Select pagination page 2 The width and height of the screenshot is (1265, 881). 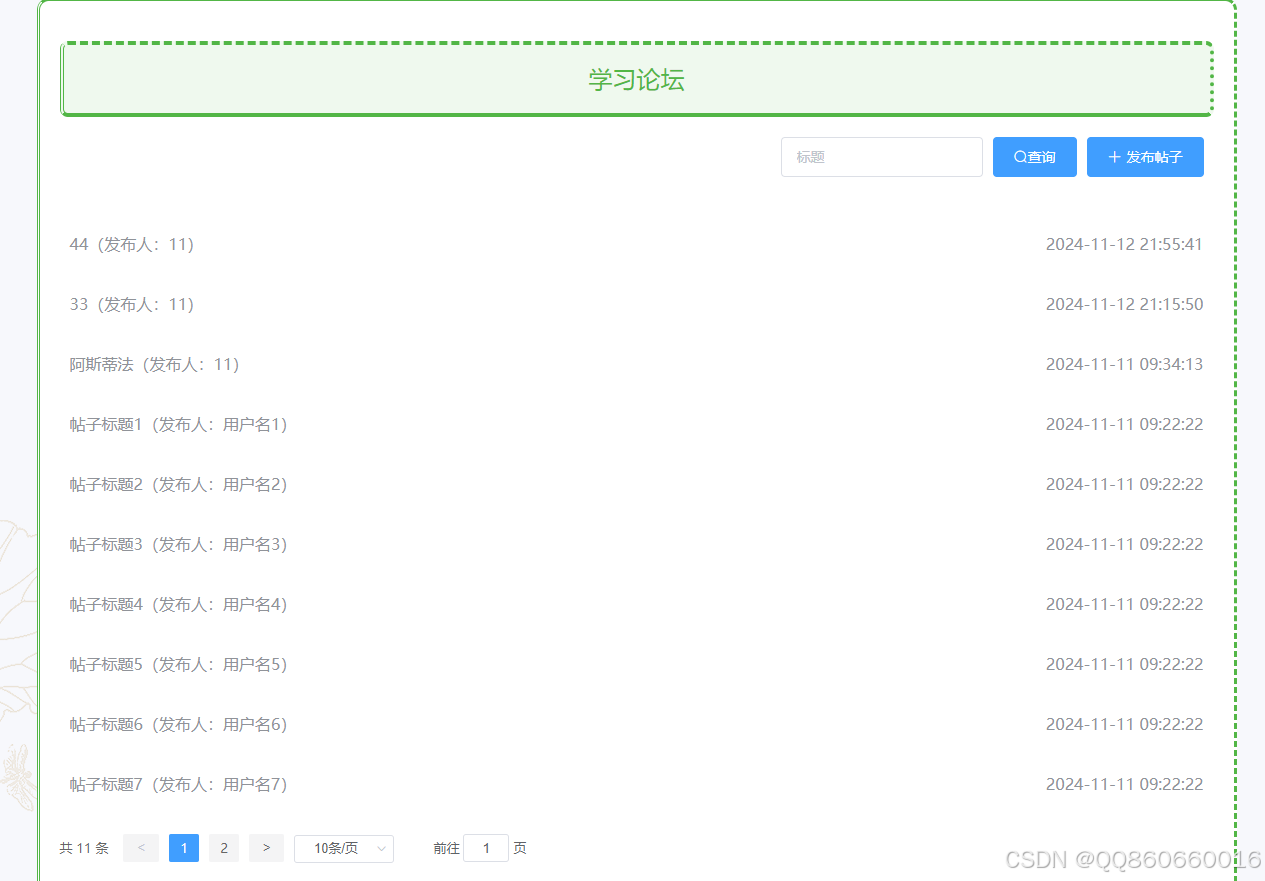224,848
